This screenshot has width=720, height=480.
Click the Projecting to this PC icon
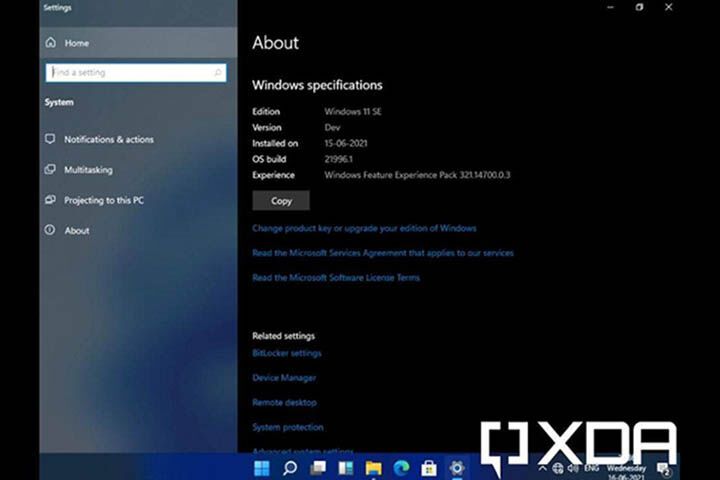click(x=50, y=200)
